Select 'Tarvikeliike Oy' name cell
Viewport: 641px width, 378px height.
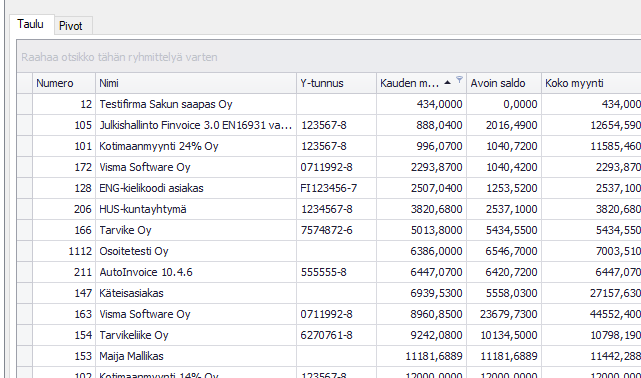[x=196, y=335]
